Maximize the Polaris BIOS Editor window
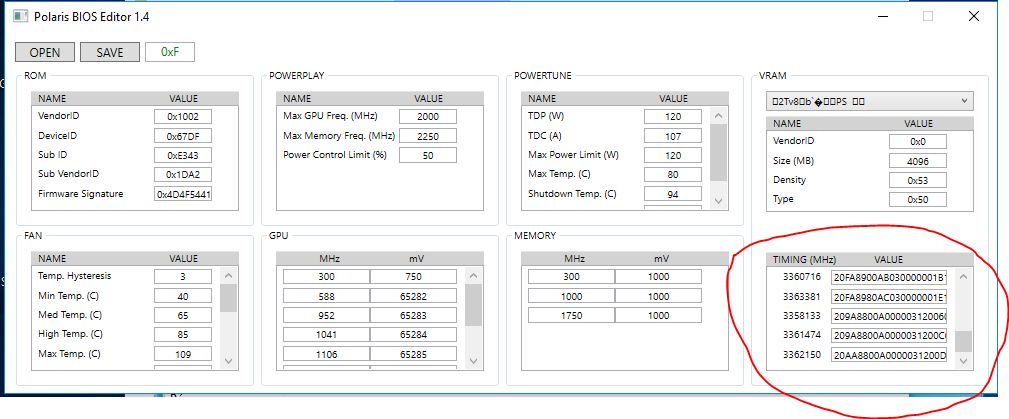1009x419 pixels. click(x=928, y=17)
